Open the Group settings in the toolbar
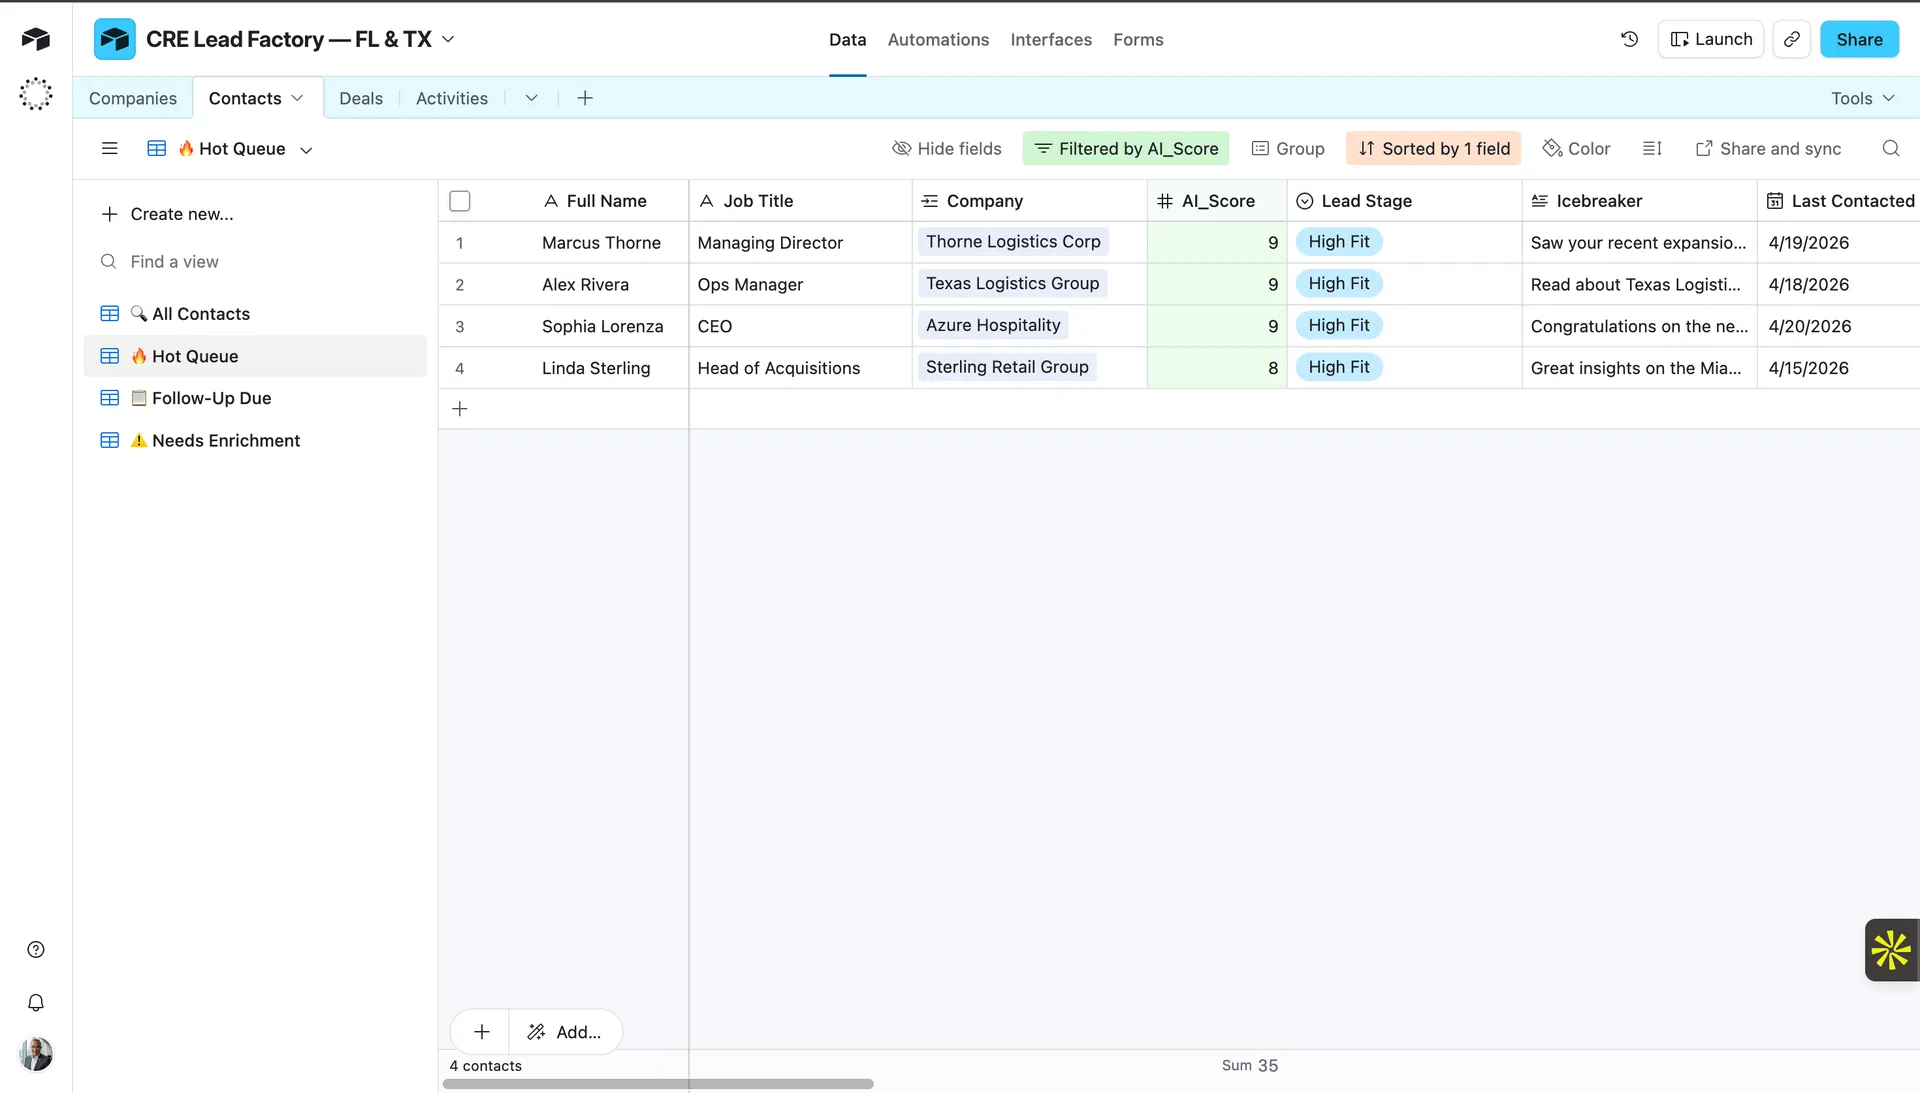 [1288, 148]
